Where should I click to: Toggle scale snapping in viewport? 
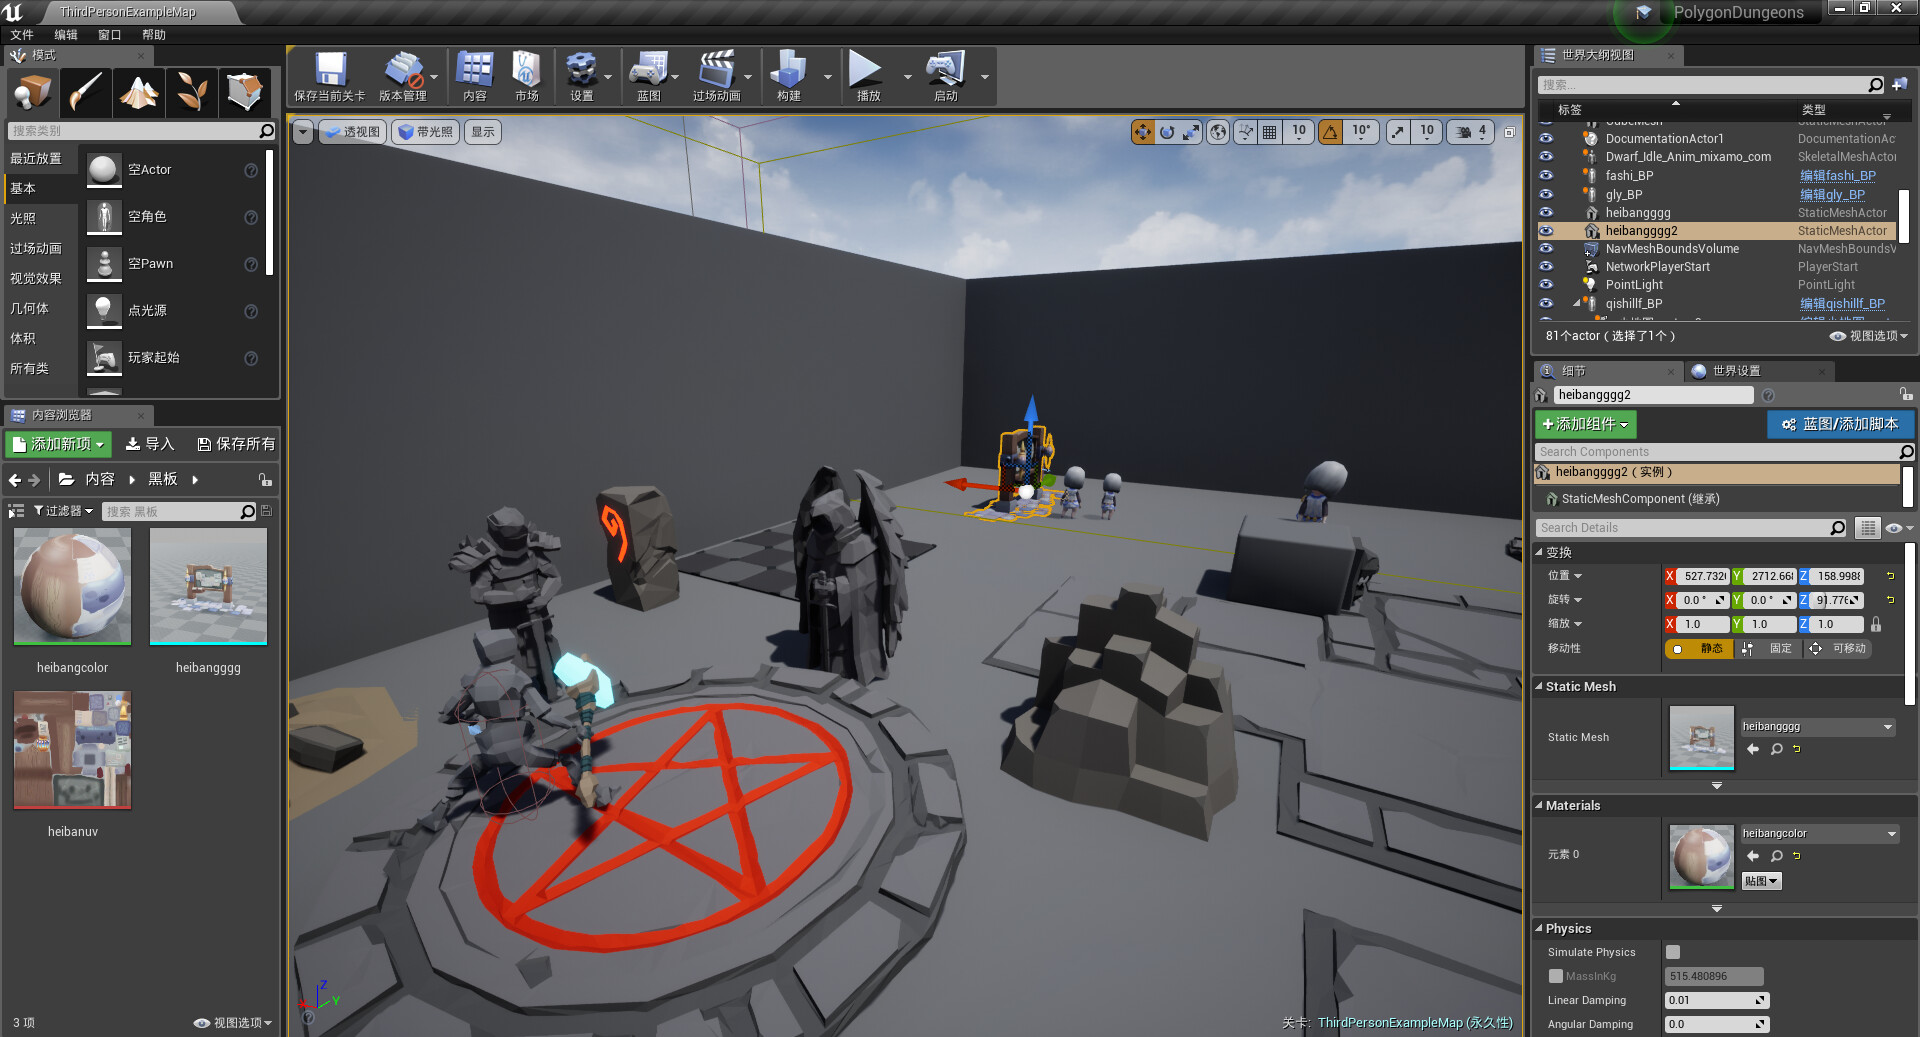tap(1397, 132)
